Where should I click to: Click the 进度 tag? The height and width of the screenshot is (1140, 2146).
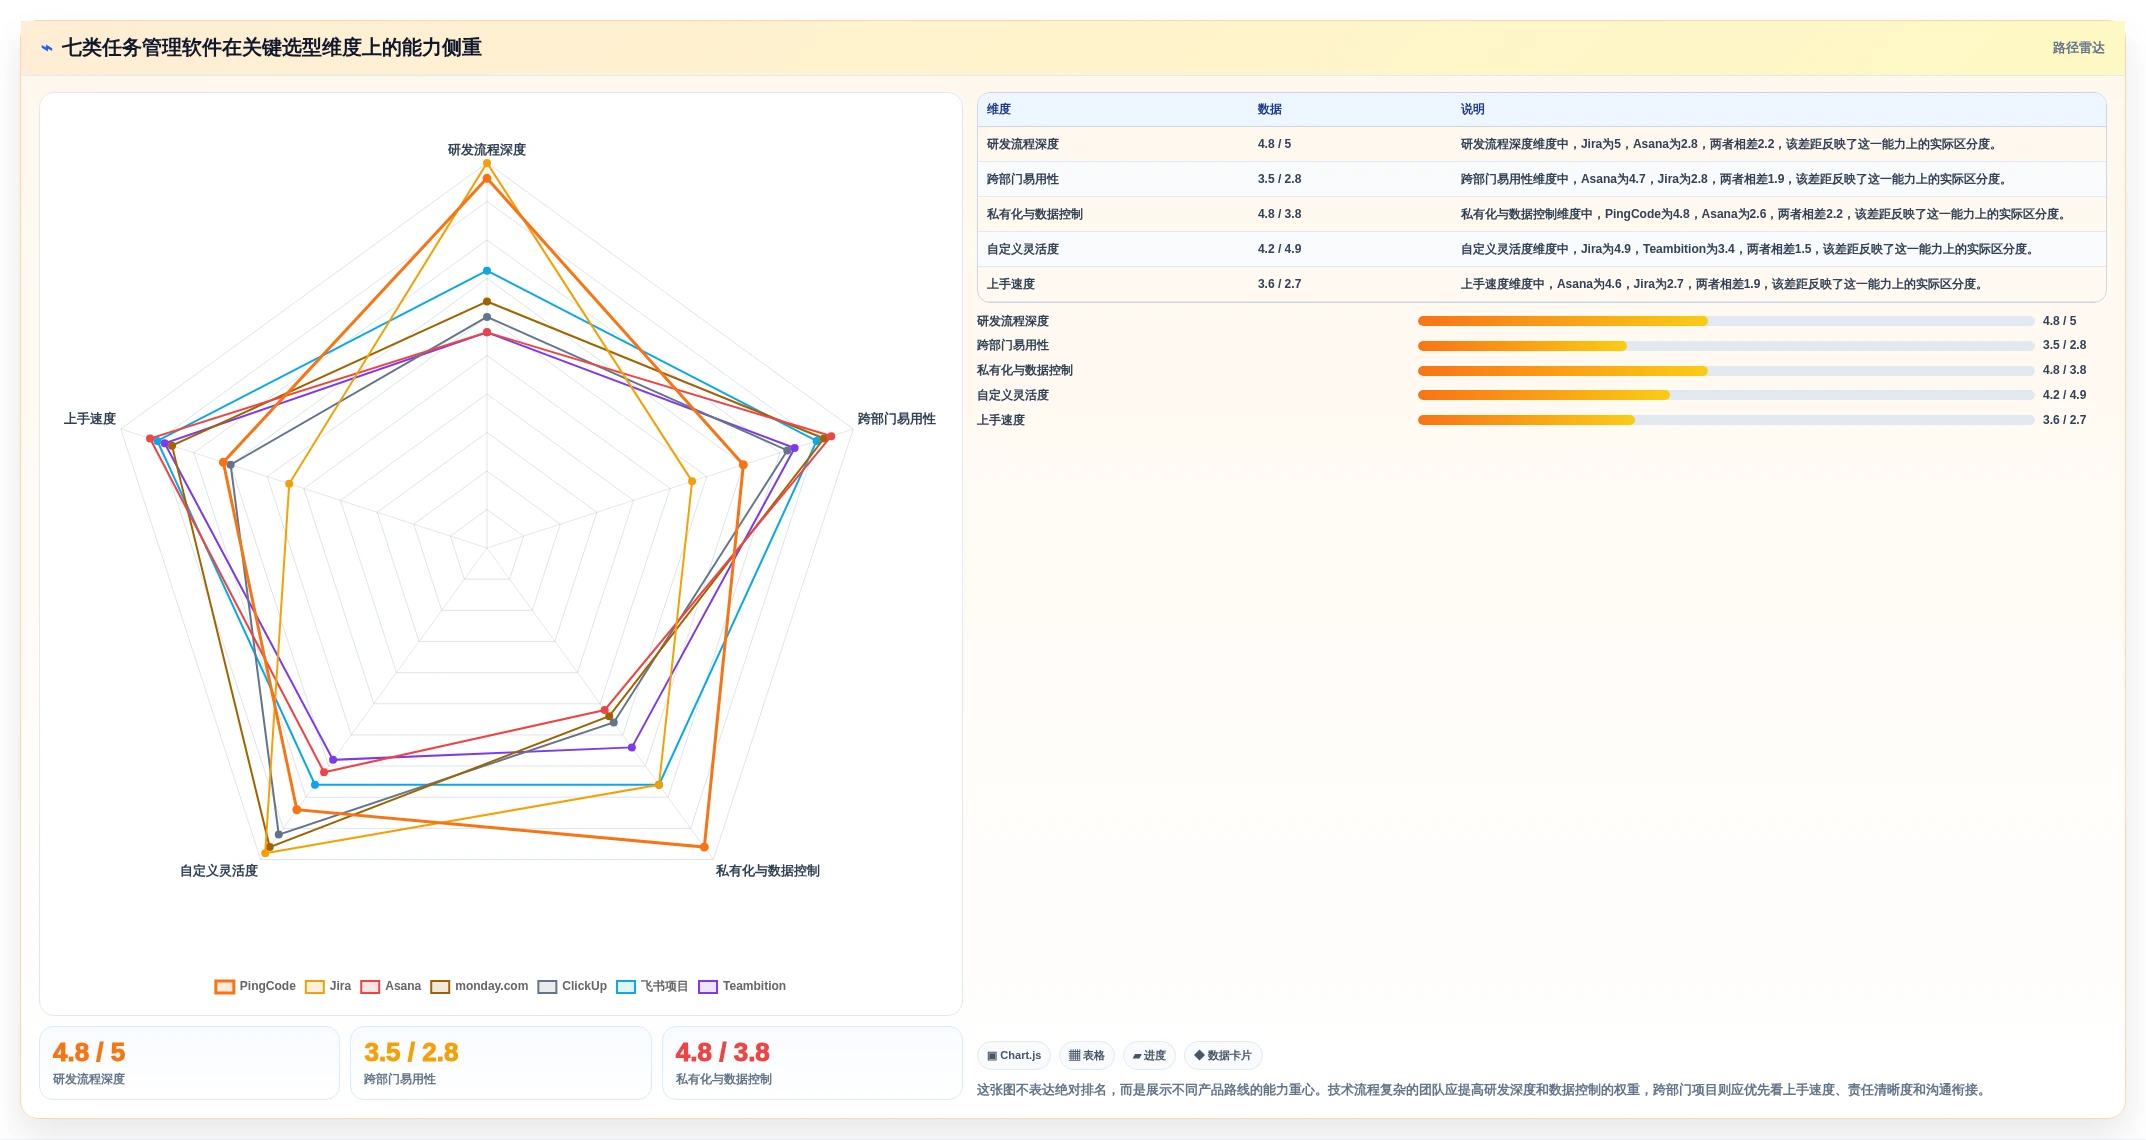[x=1149, y=1055]
